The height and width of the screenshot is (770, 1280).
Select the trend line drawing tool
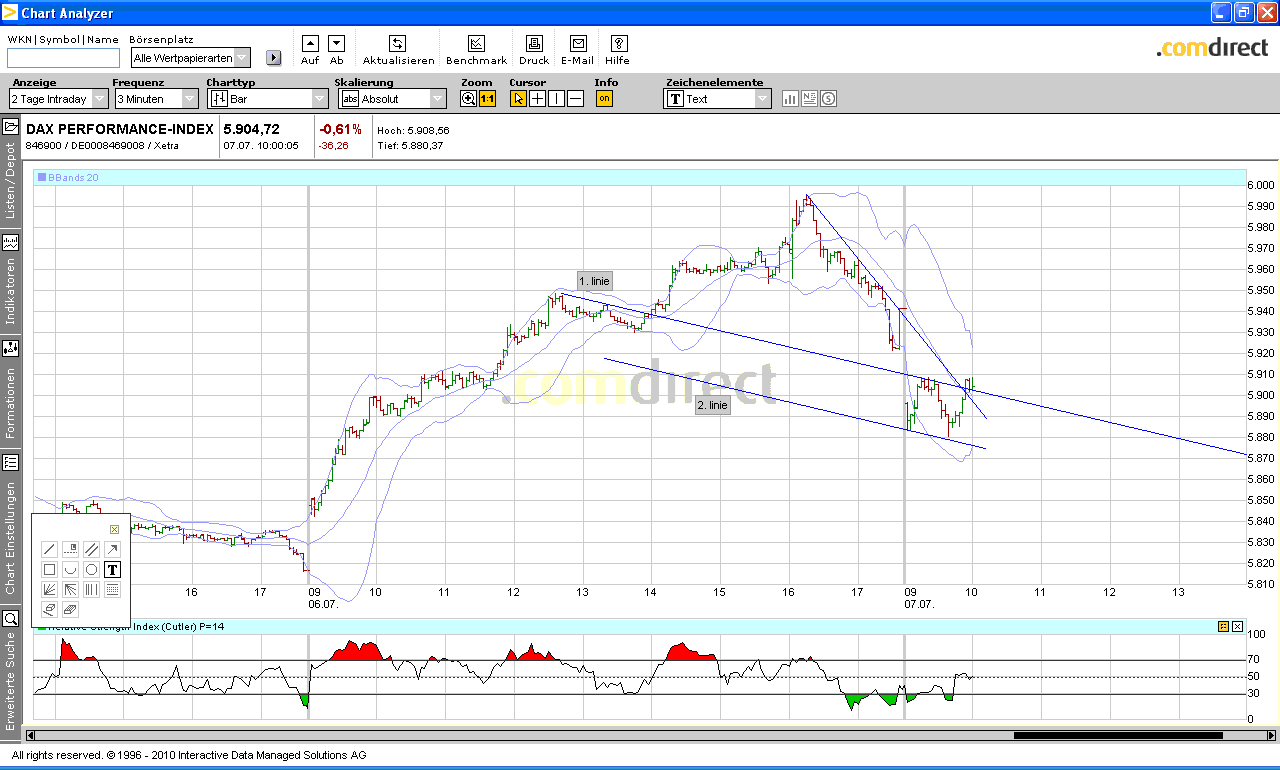49,549
